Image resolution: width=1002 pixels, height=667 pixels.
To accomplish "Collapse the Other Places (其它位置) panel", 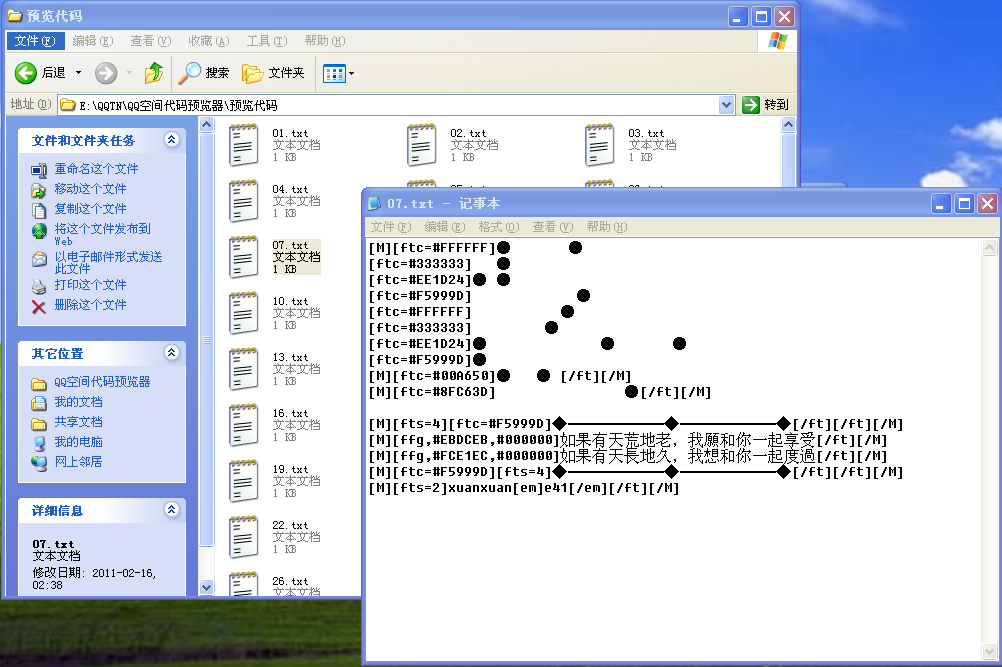I will coord(171,353).
